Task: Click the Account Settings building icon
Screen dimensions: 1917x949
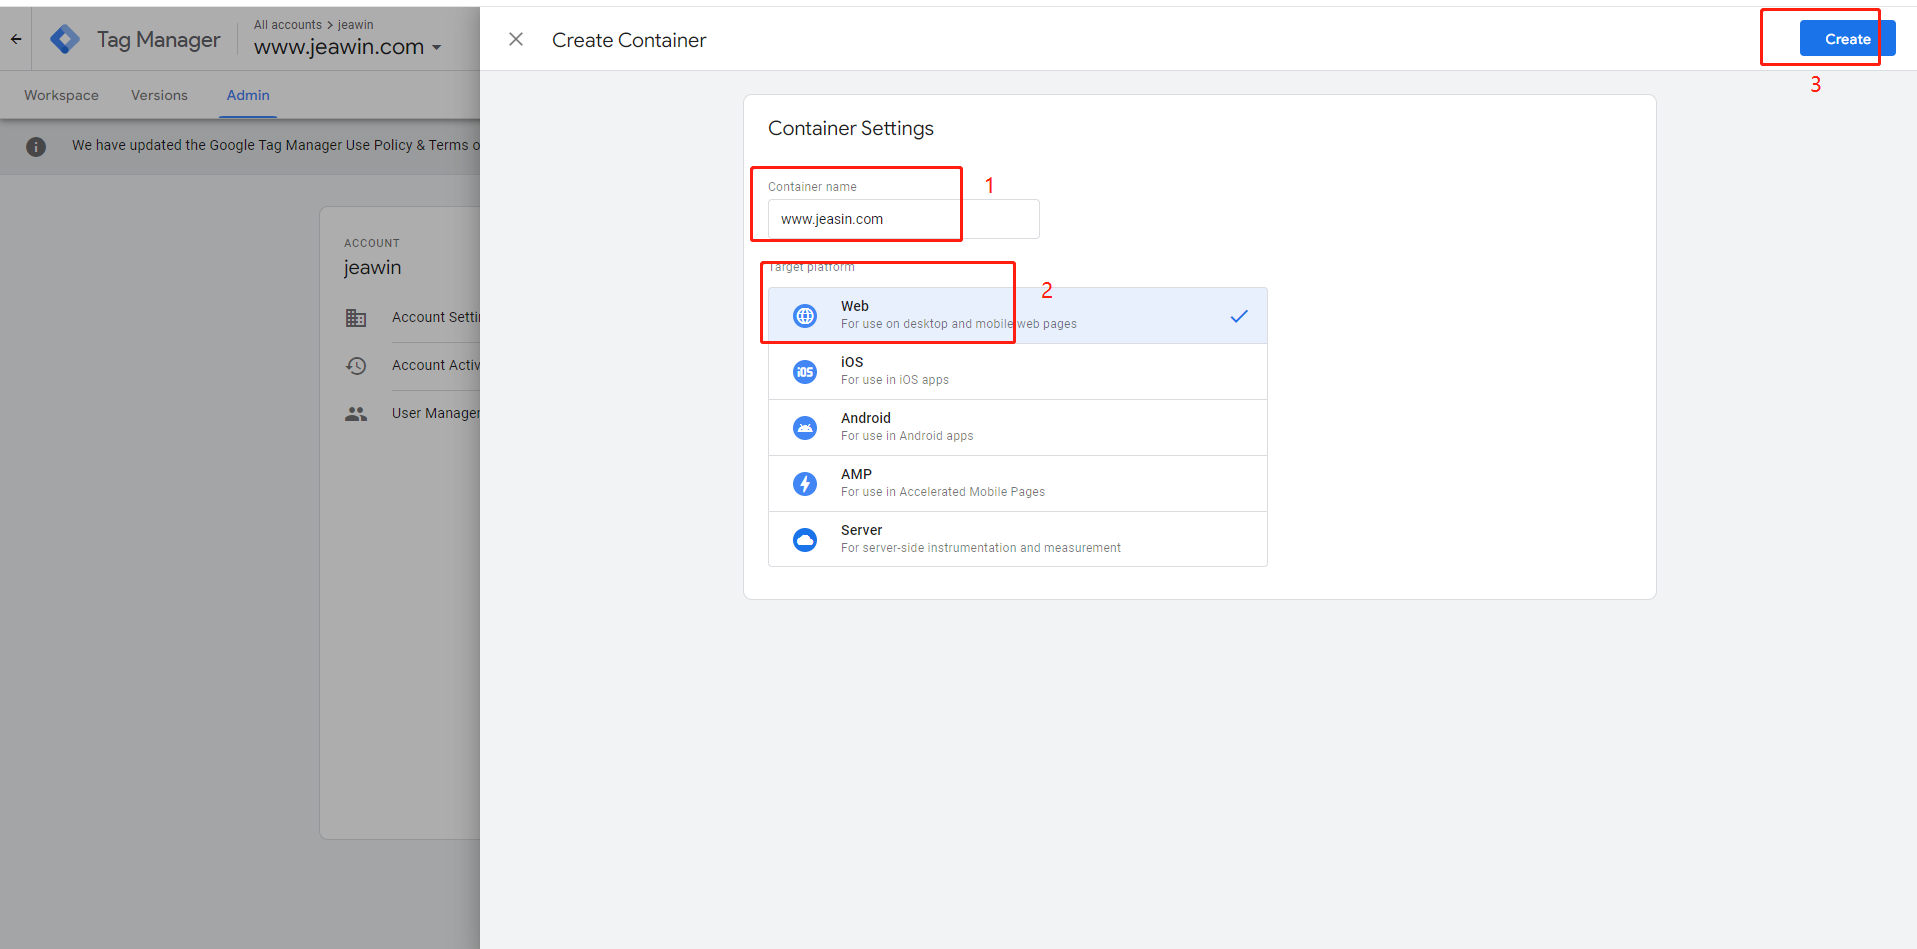Action: [356, 318]
